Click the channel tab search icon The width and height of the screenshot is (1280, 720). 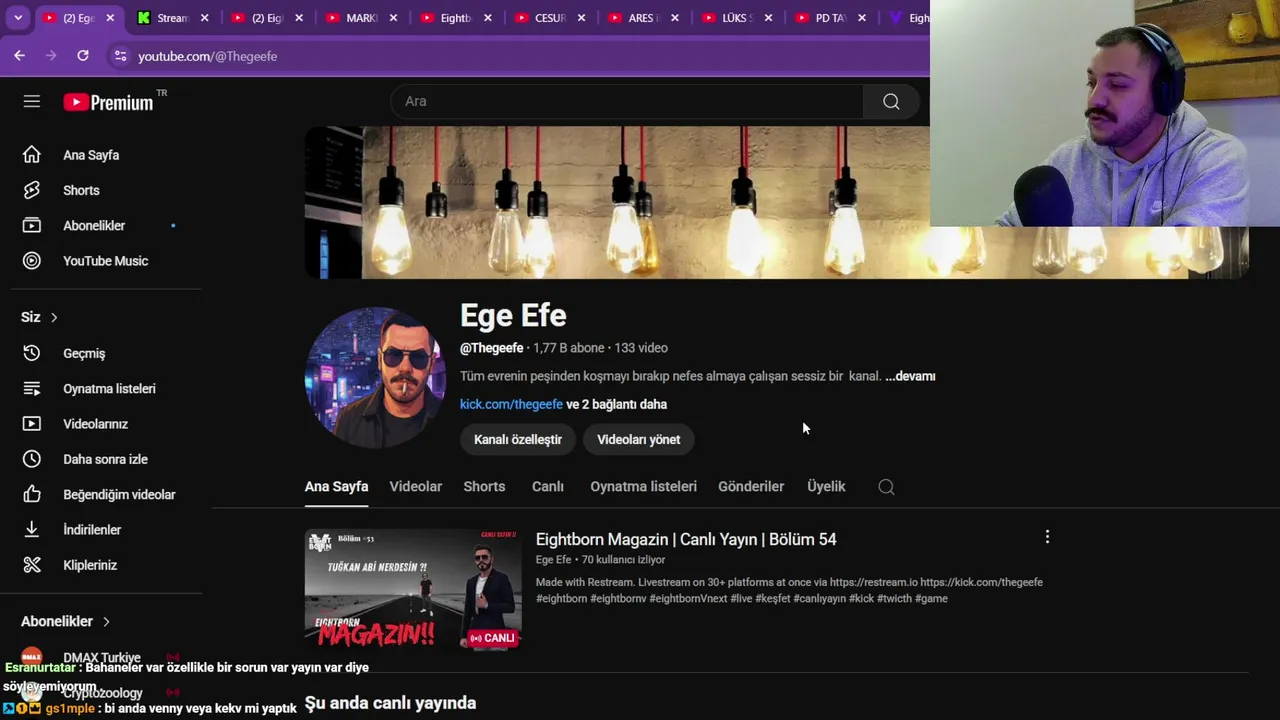coord(886,487)
